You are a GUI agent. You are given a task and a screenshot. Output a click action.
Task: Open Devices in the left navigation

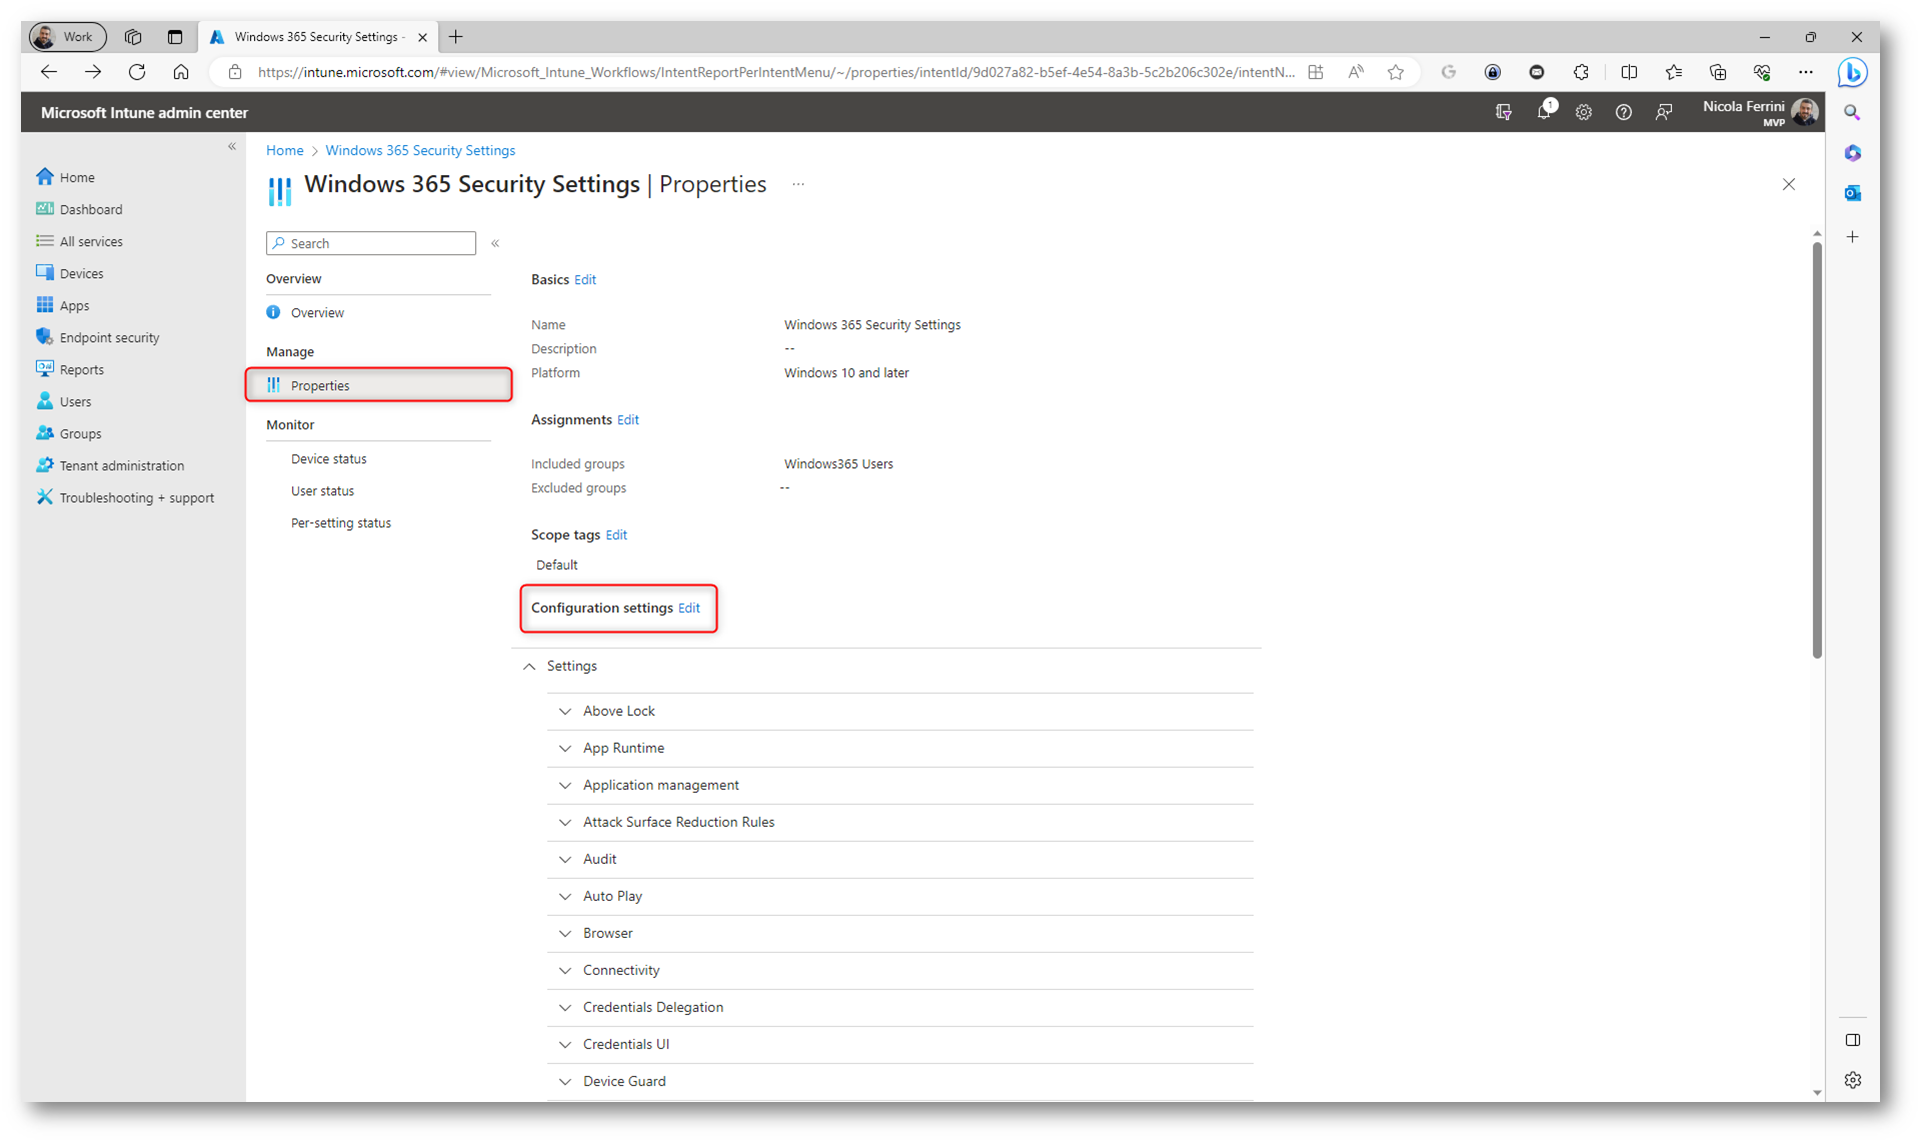80,273
